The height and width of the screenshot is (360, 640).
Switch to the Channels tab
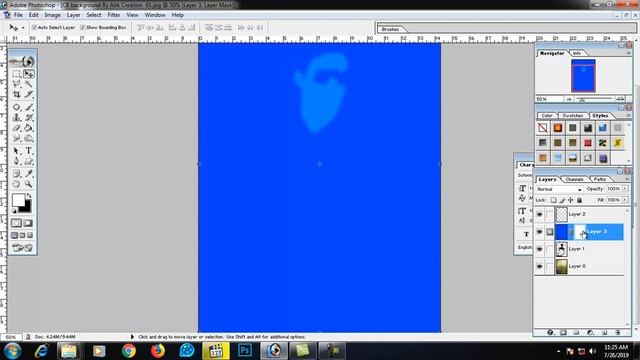point(574,180)
